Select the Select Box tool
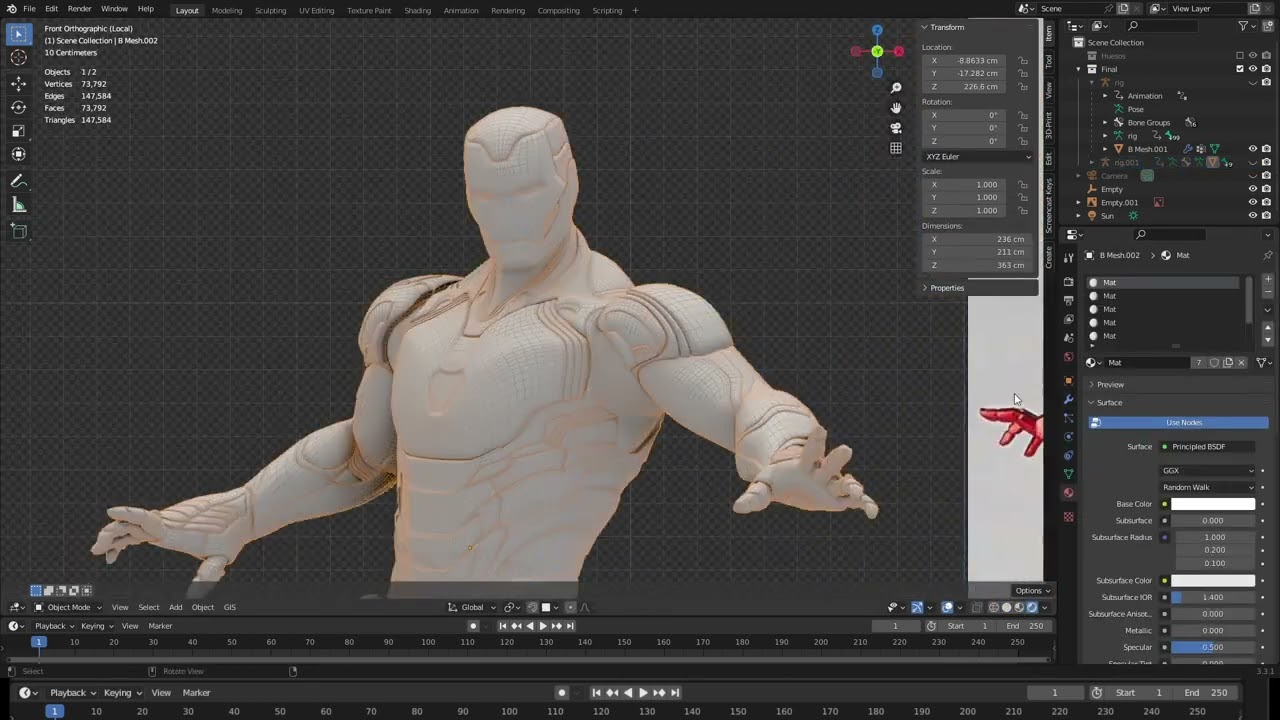The width and height of the screenshot is (1280, 720). point(18,34)
